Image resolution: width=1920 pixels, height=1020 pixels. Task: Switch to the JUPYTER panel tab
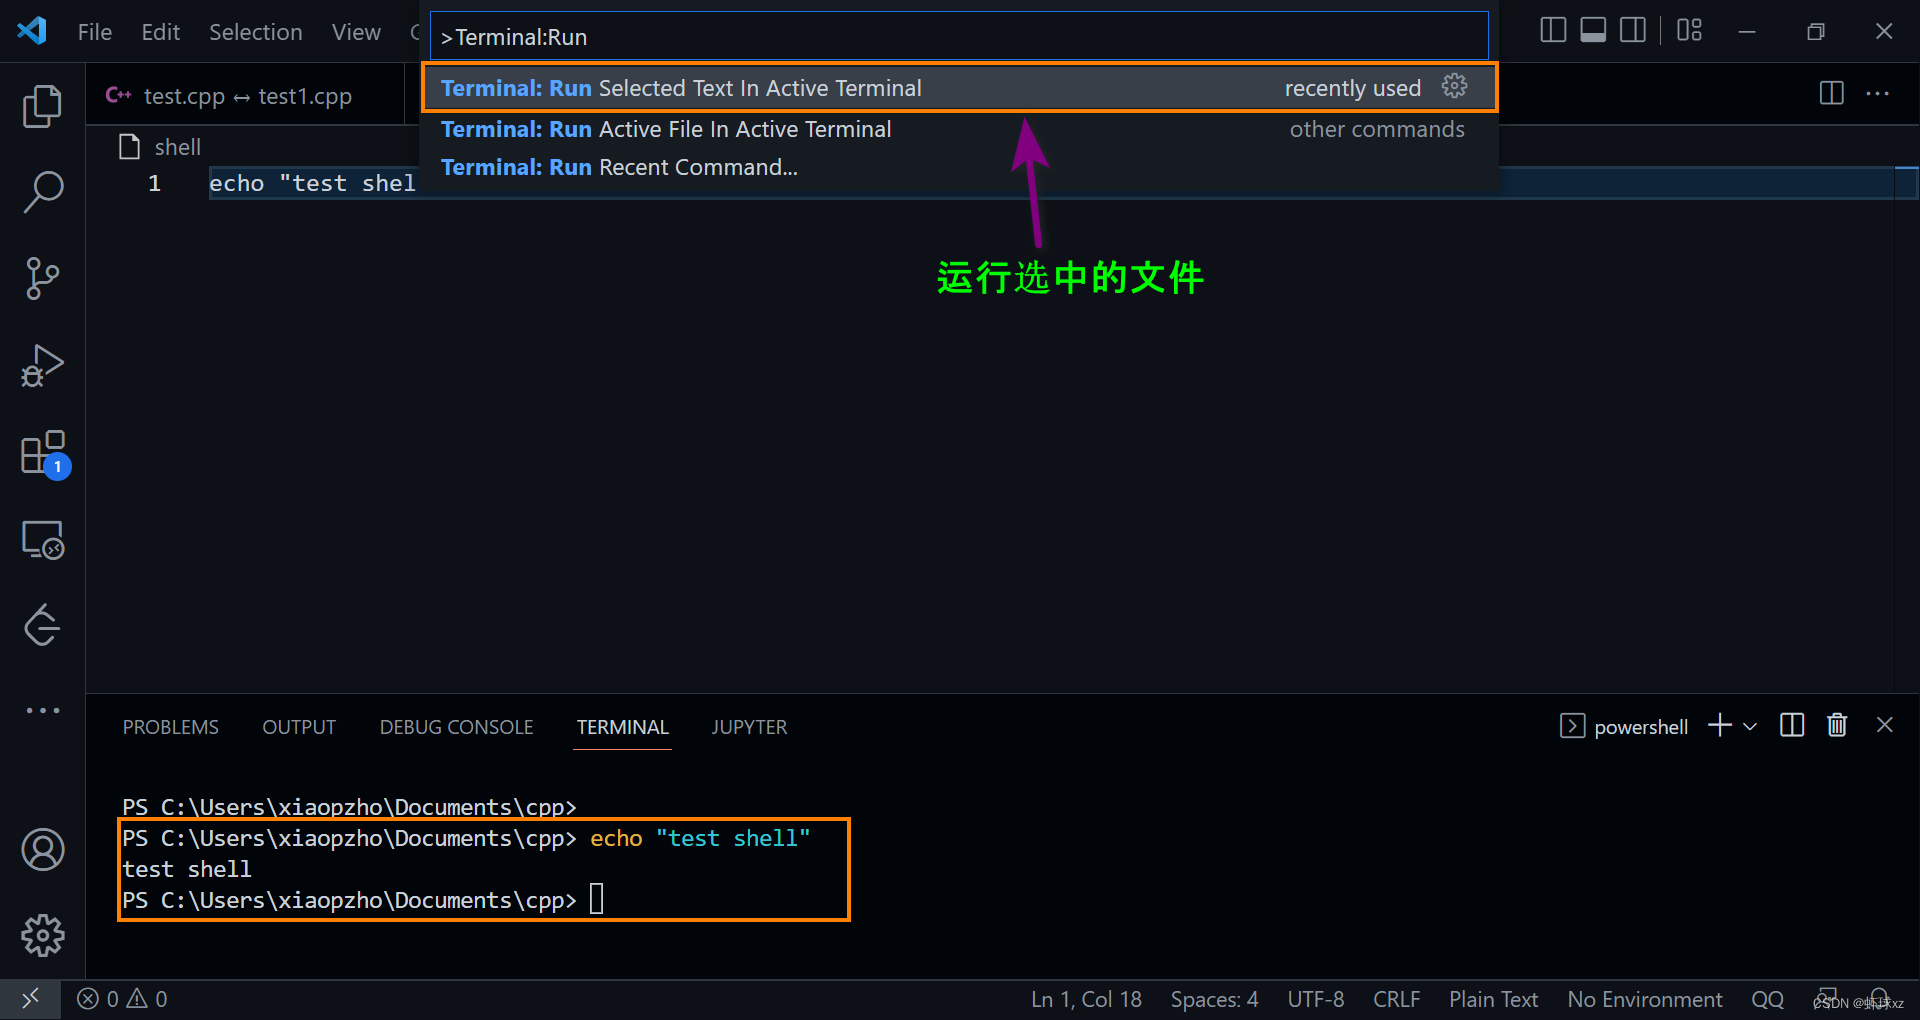click(749, 727)
